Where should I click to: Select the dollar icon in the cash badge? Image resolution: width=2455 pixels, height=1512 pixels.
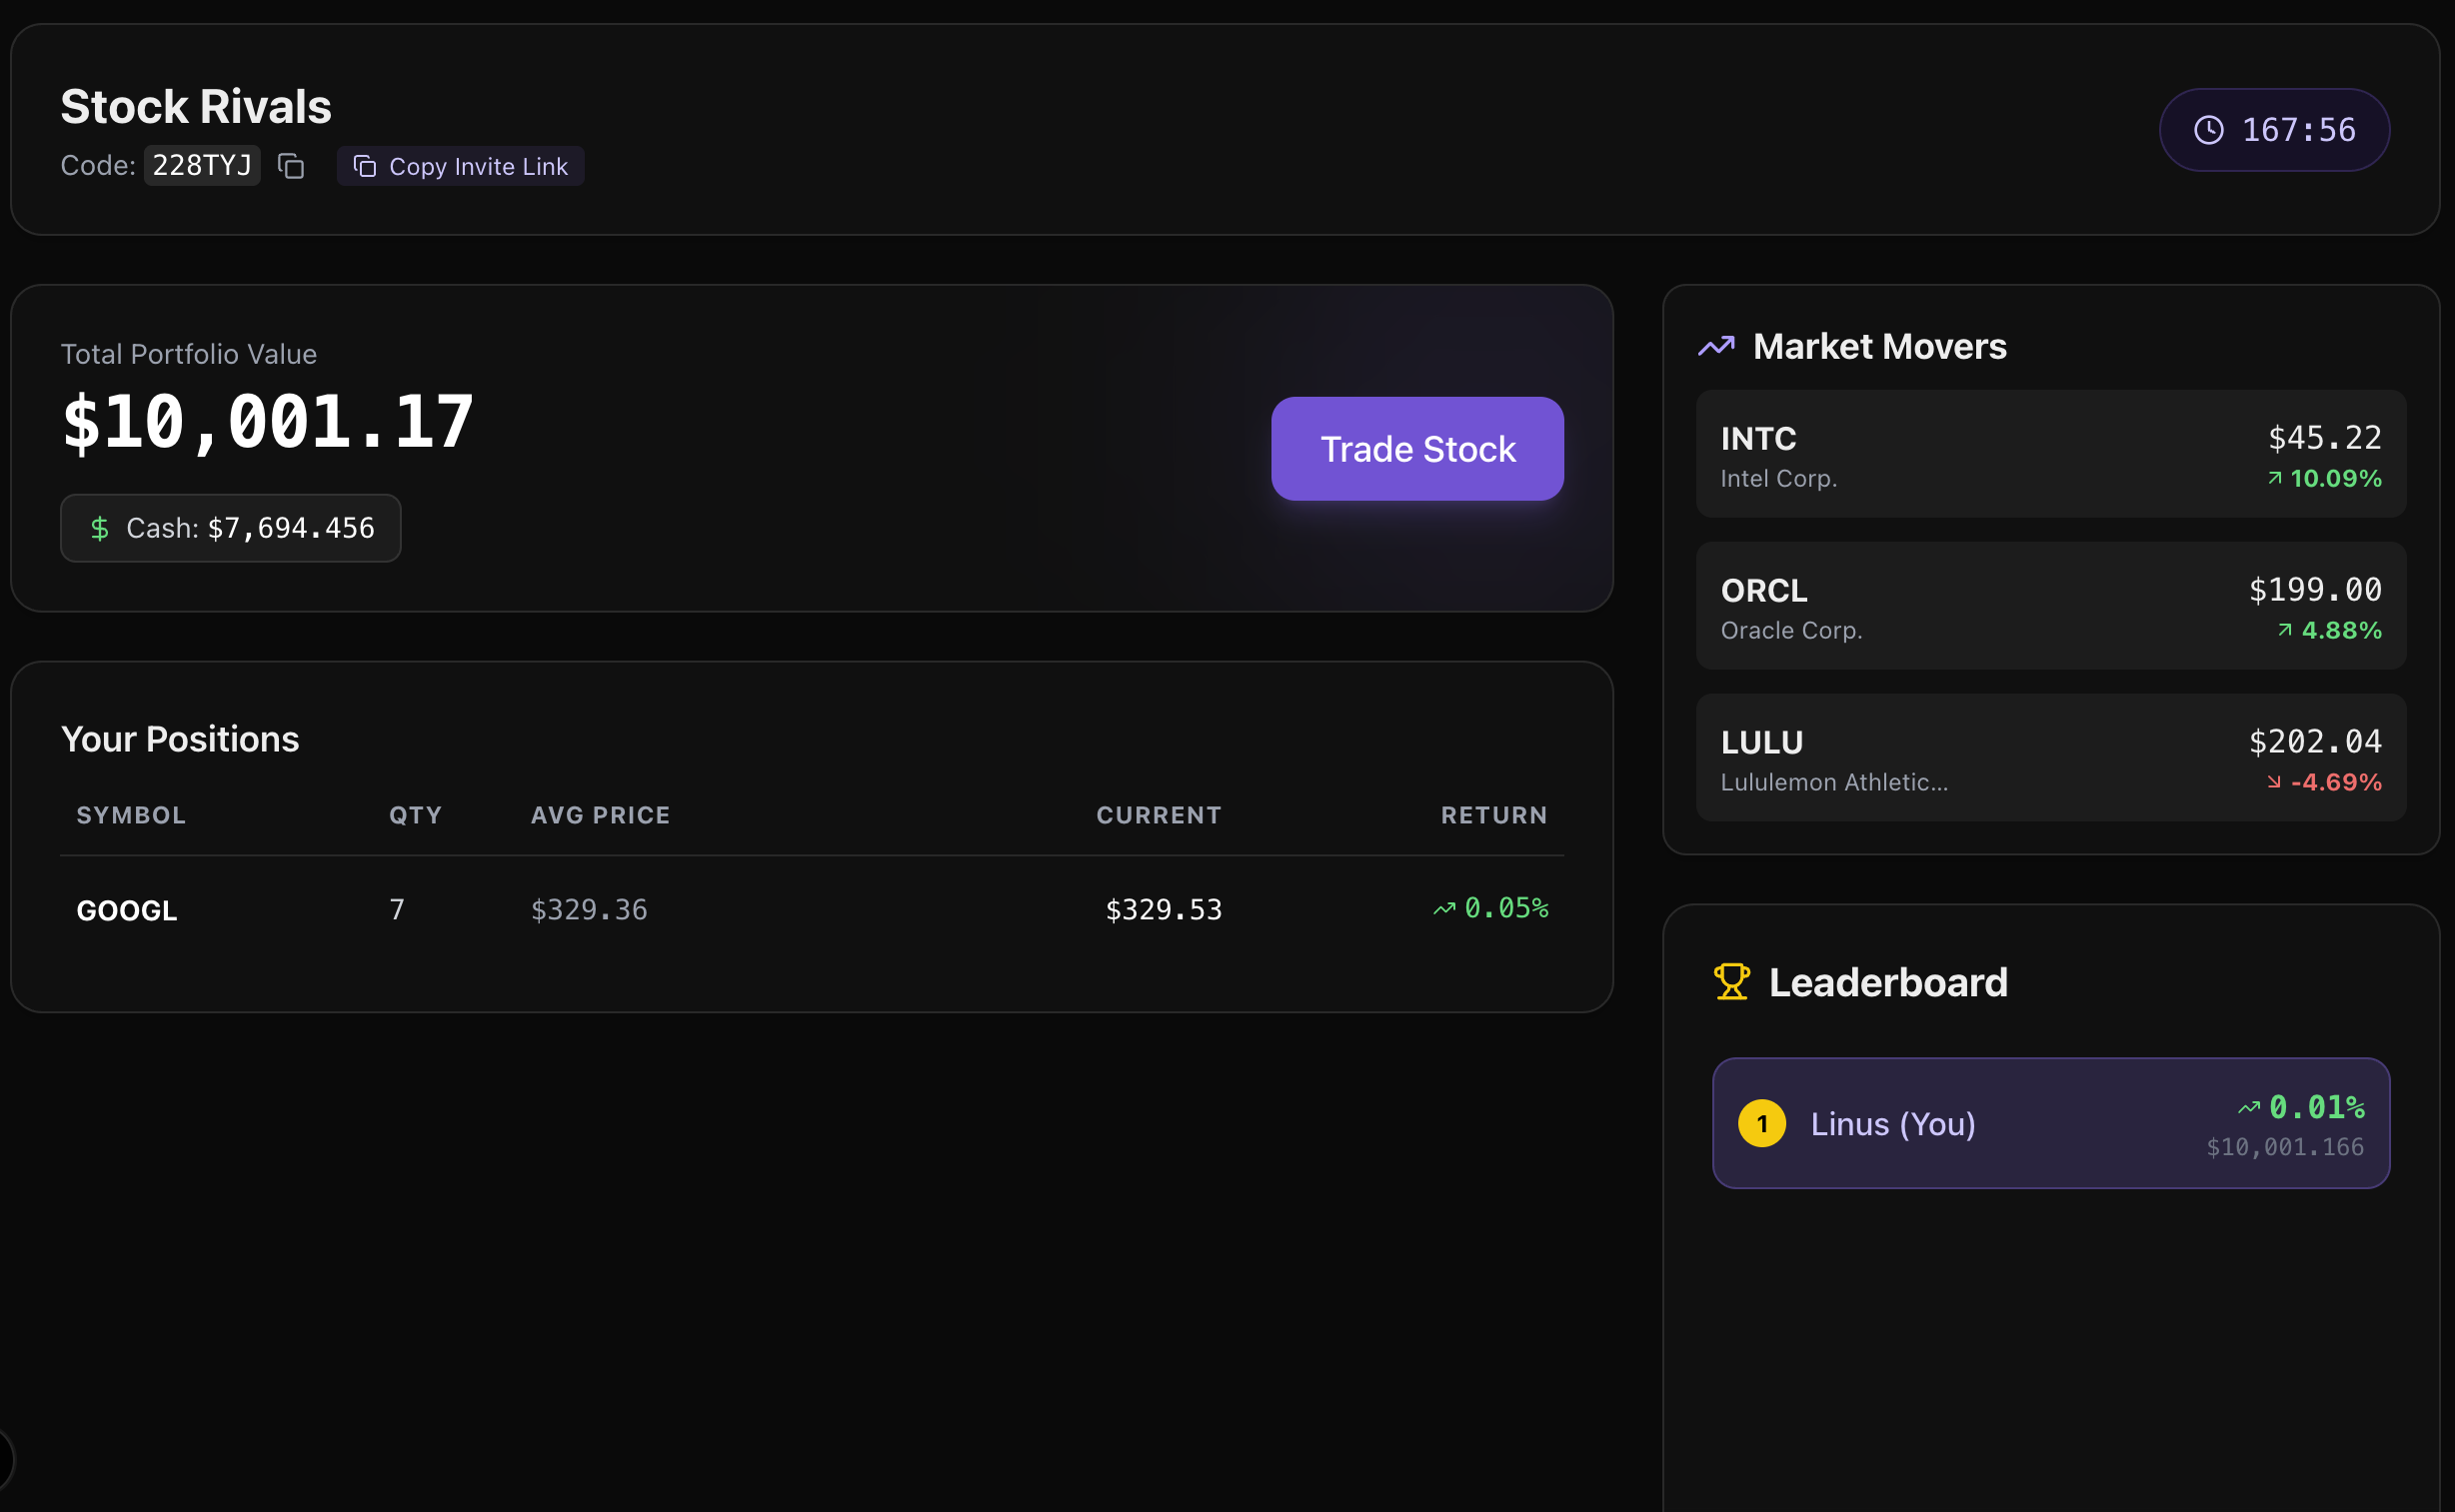tap(99, 528)
